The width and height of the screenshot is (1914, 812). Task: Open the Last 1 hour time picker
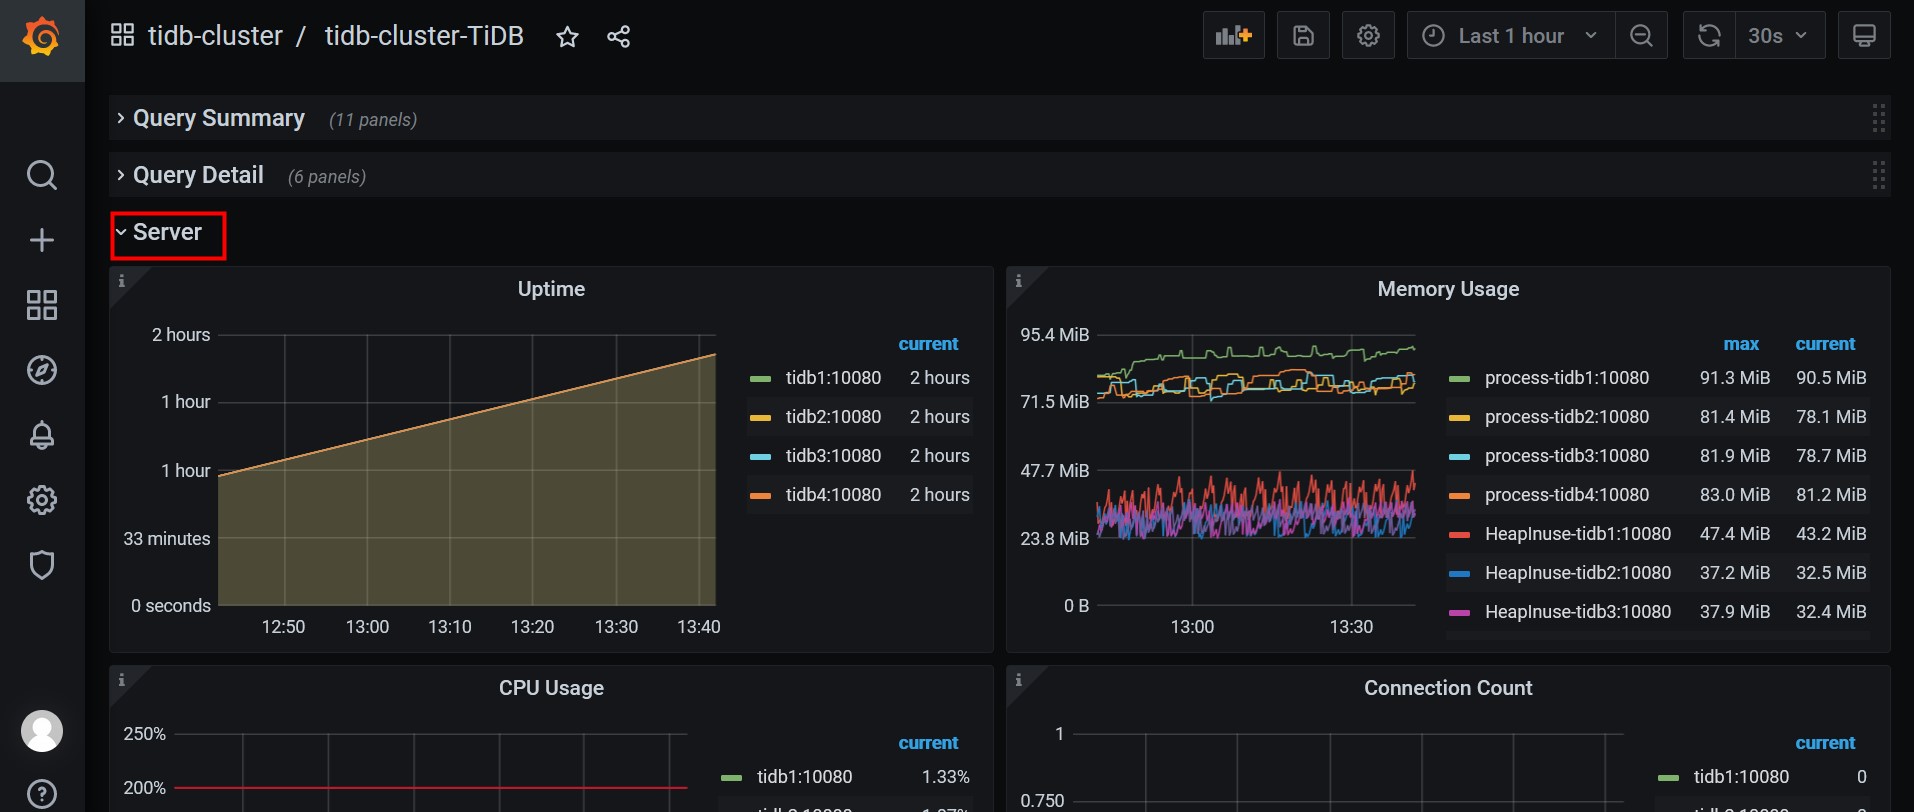1511,36
